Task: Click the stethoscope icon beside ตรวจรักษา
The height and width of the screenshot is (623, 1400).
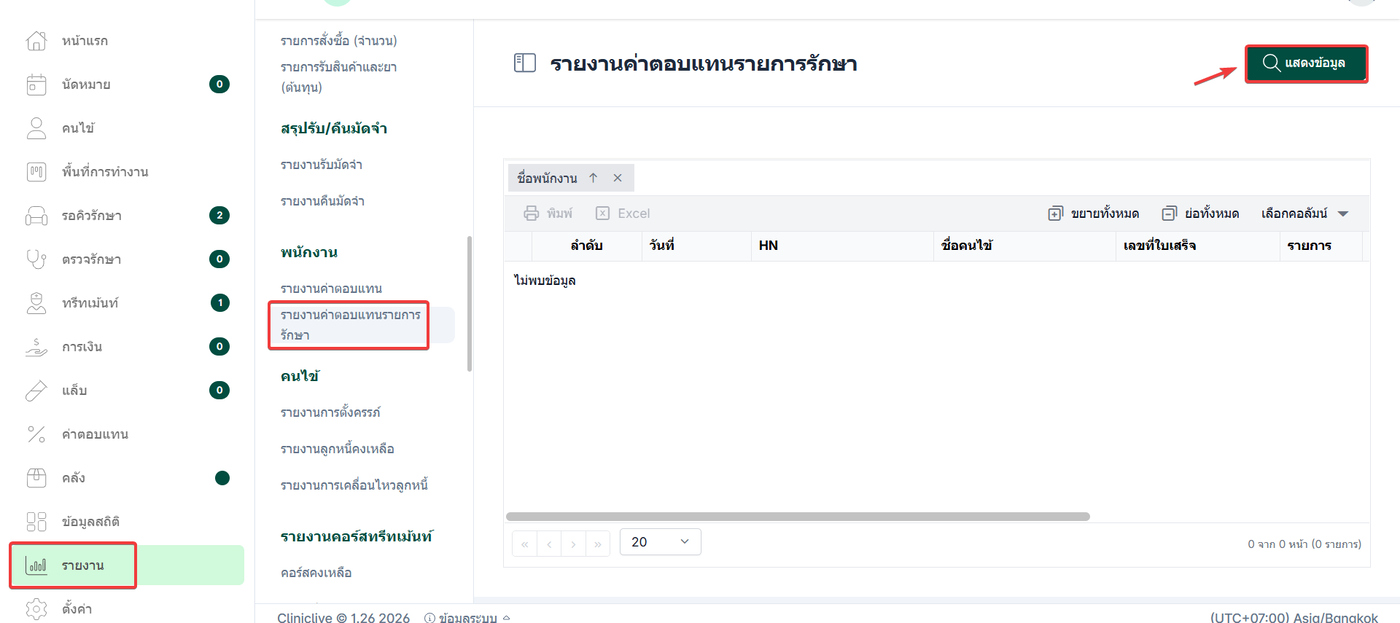Action: click(36, 259)
